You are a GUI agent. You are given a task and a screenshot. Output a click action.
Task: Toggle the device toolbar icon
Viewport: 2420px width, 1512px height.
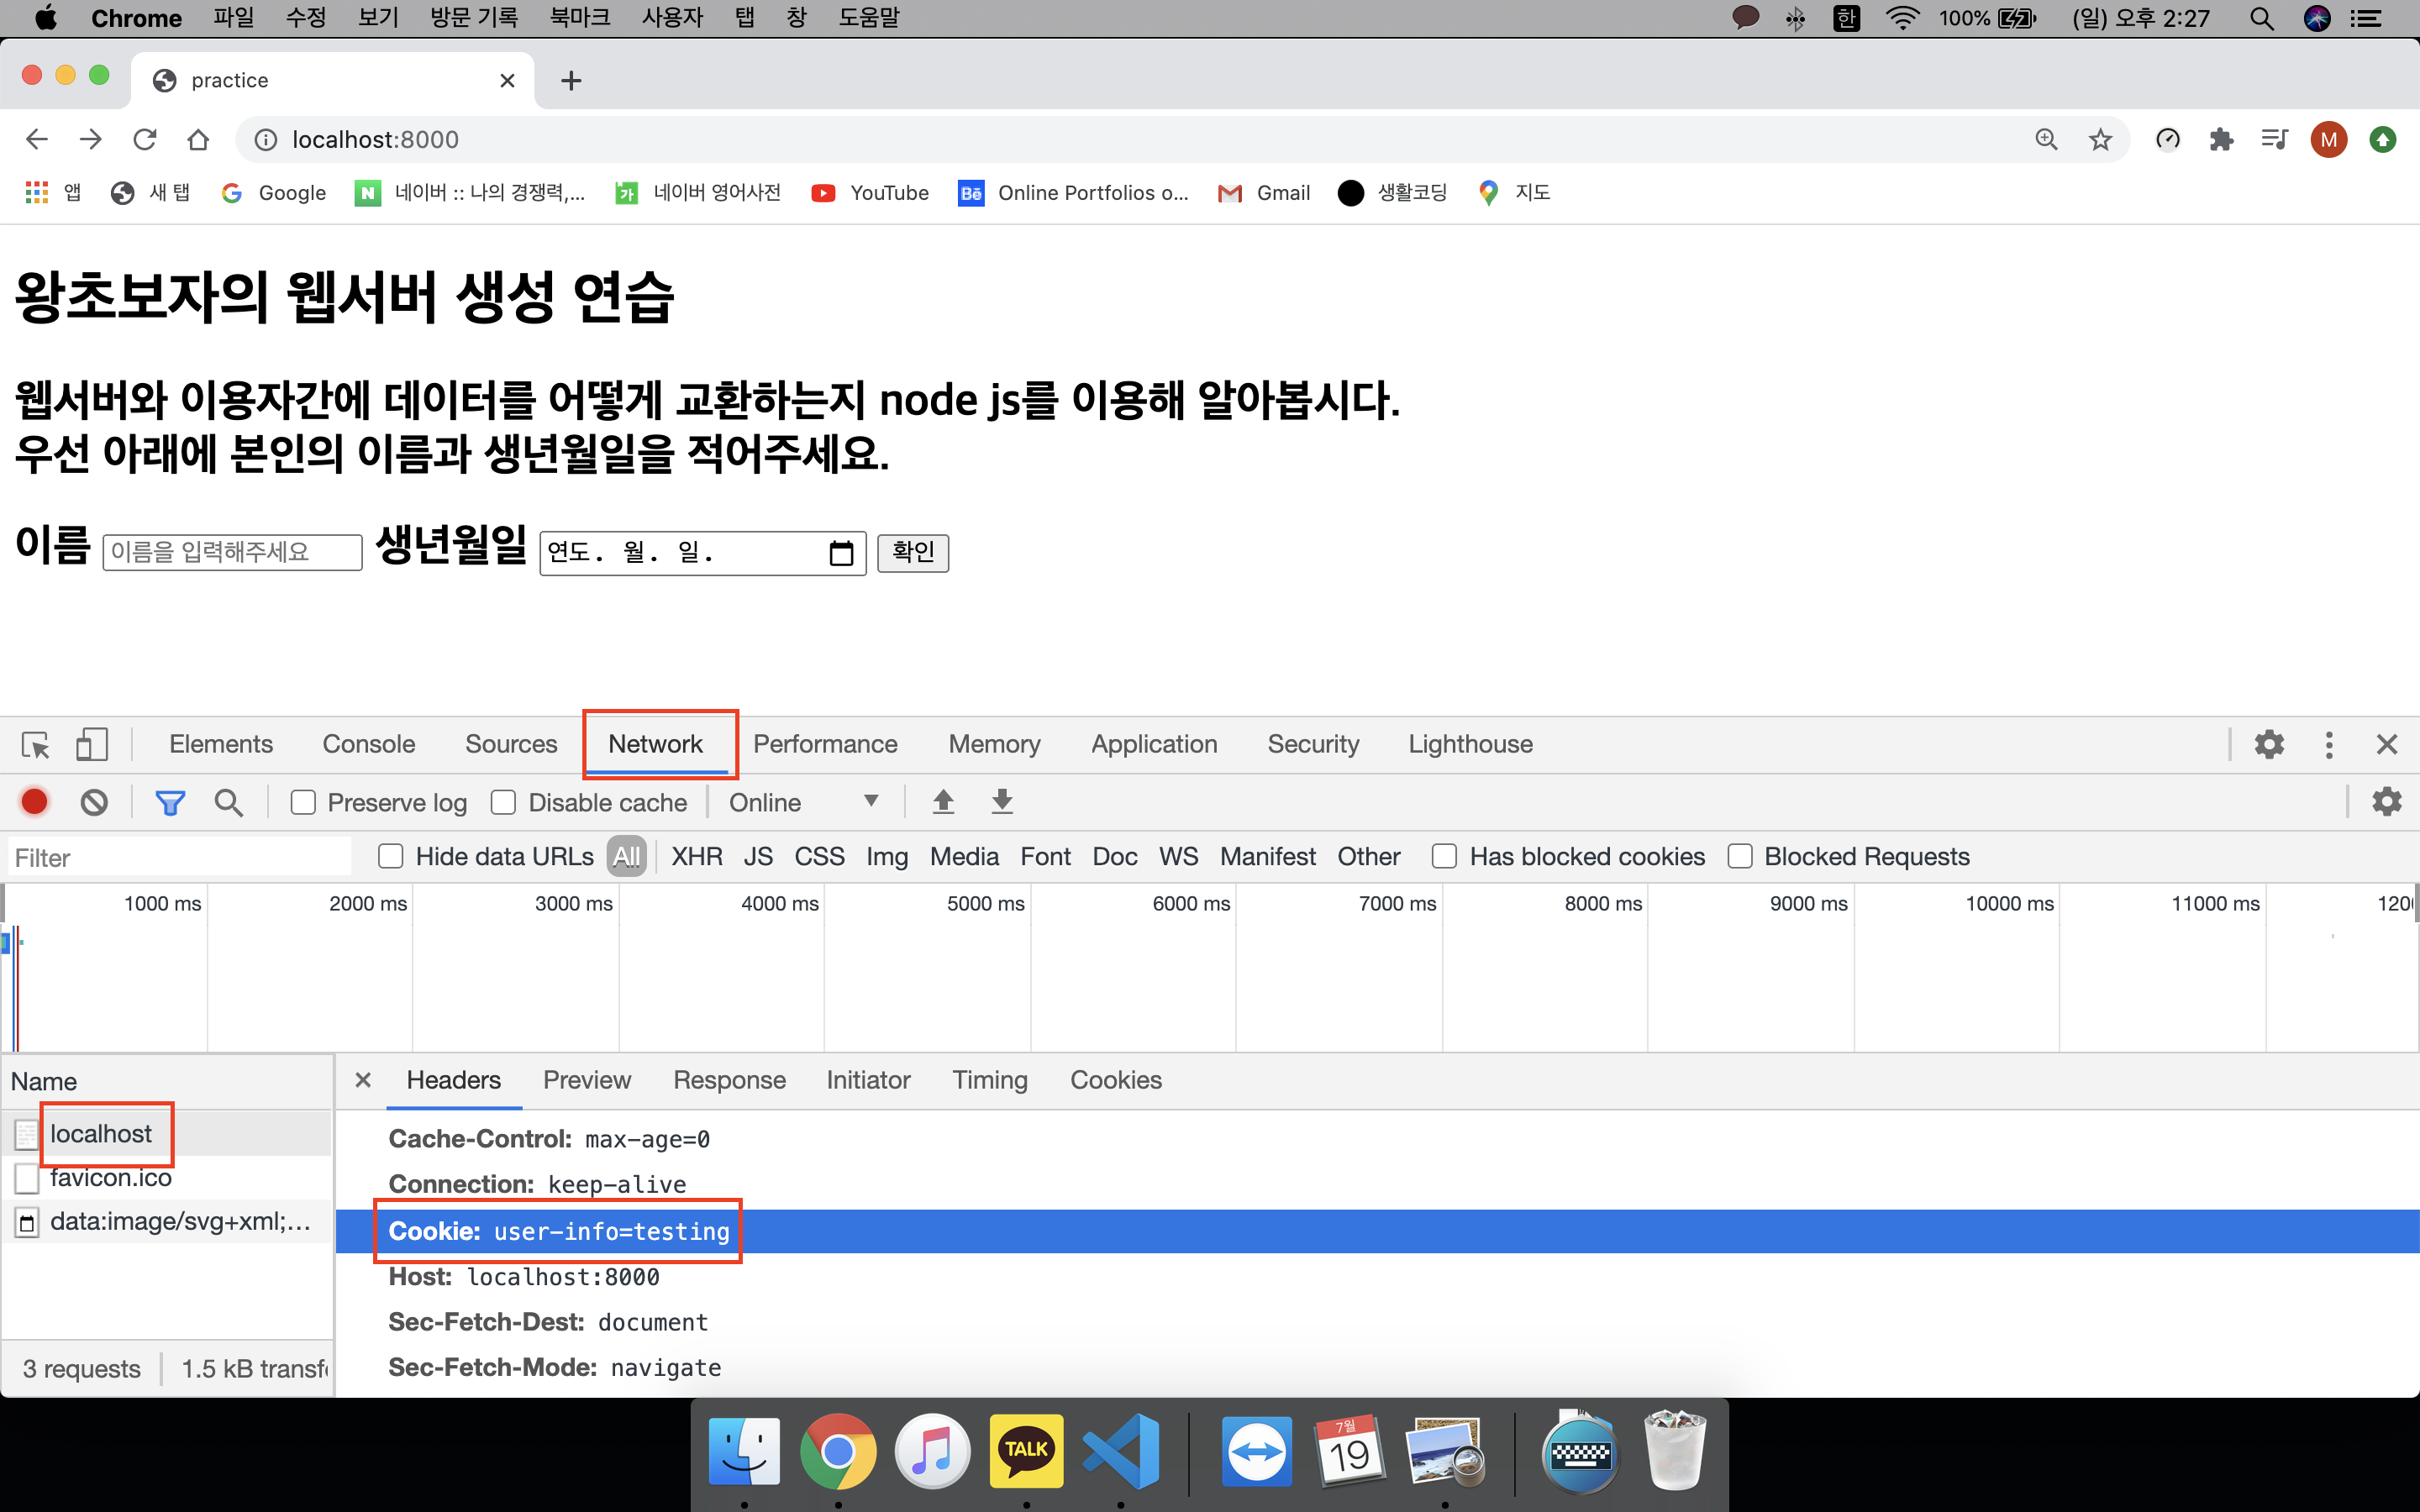(x=91, y=745)
